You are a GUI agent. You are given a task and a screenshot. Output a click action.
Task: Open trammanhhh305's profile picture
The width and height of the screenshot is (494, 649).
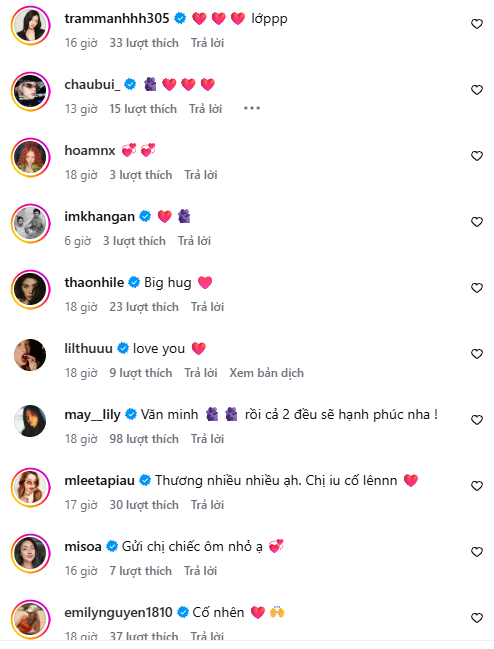click(30, 25)
